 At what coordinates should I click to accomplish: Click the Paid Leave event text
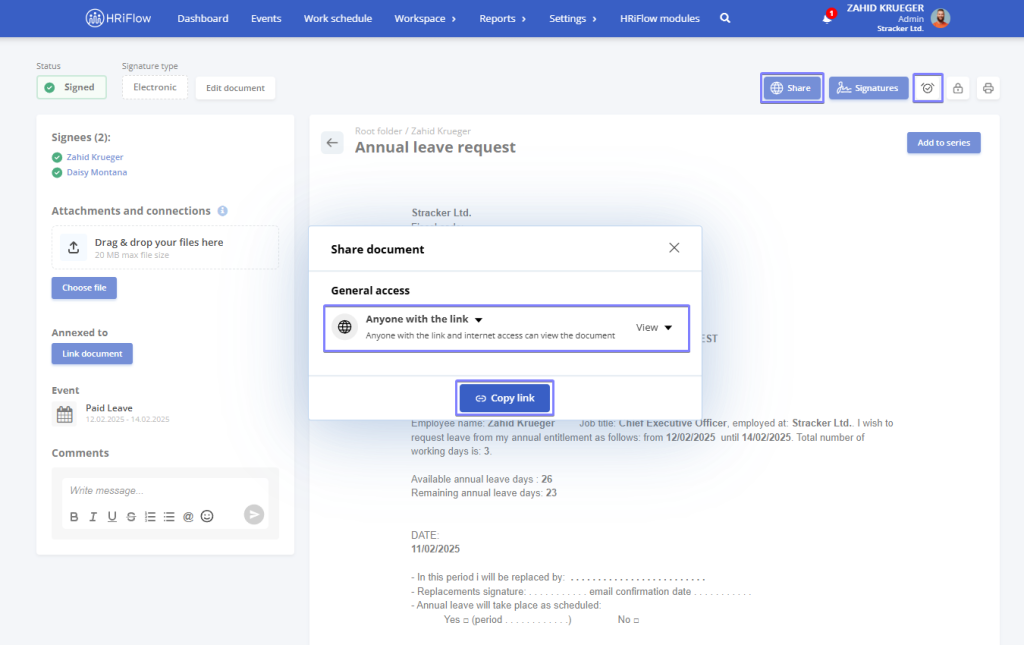click(x=109, y=408)
